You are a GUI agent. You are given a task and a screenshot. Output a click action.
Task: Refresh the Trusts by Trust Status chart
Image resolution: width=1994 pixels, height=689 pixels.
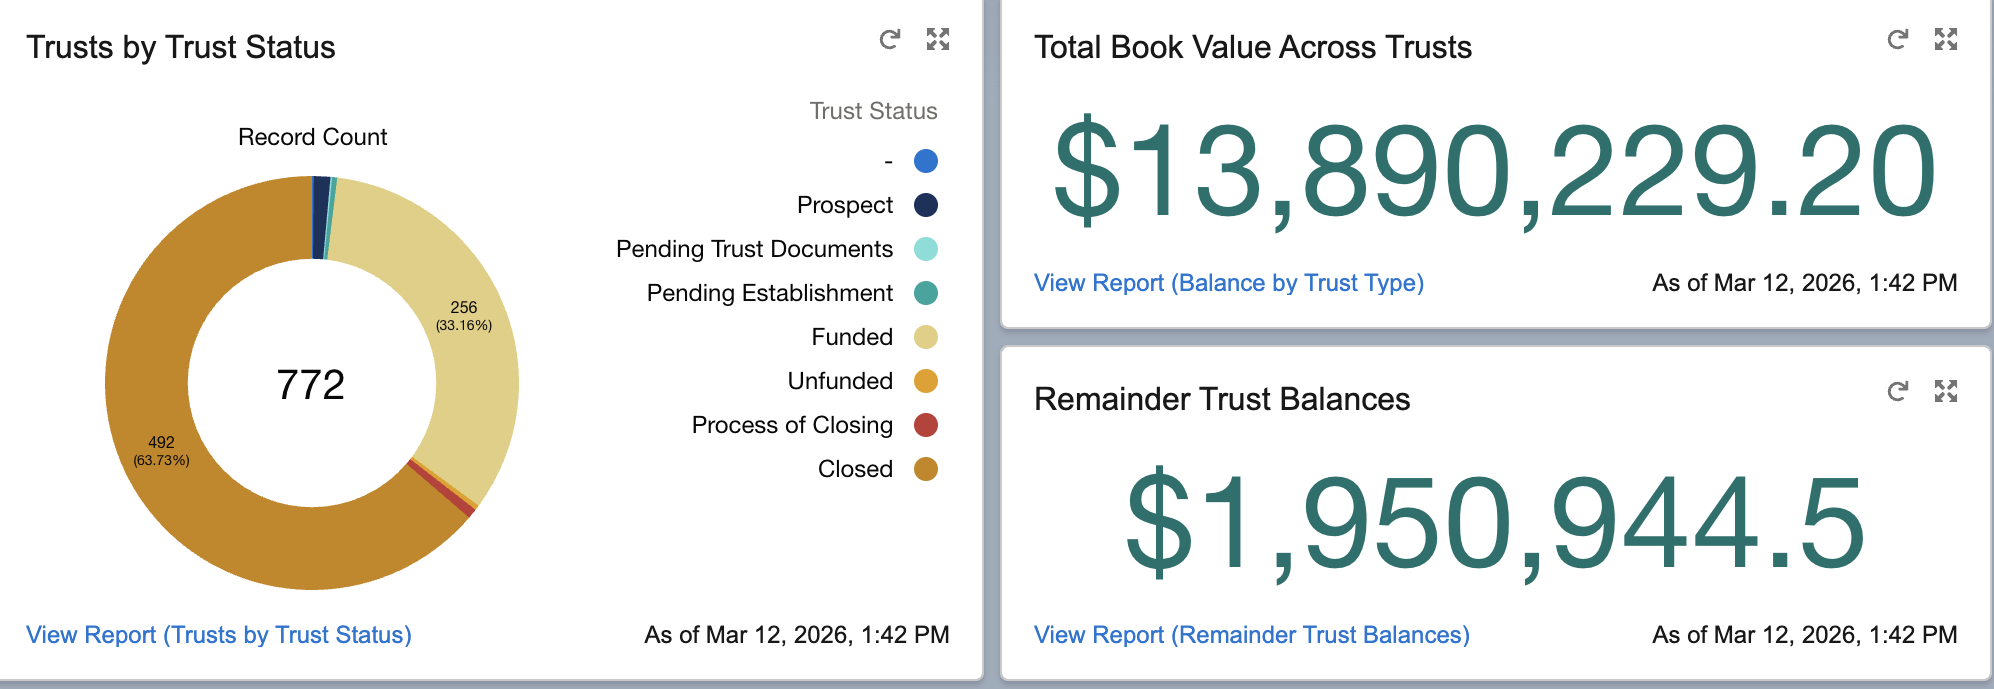point(889,40)
